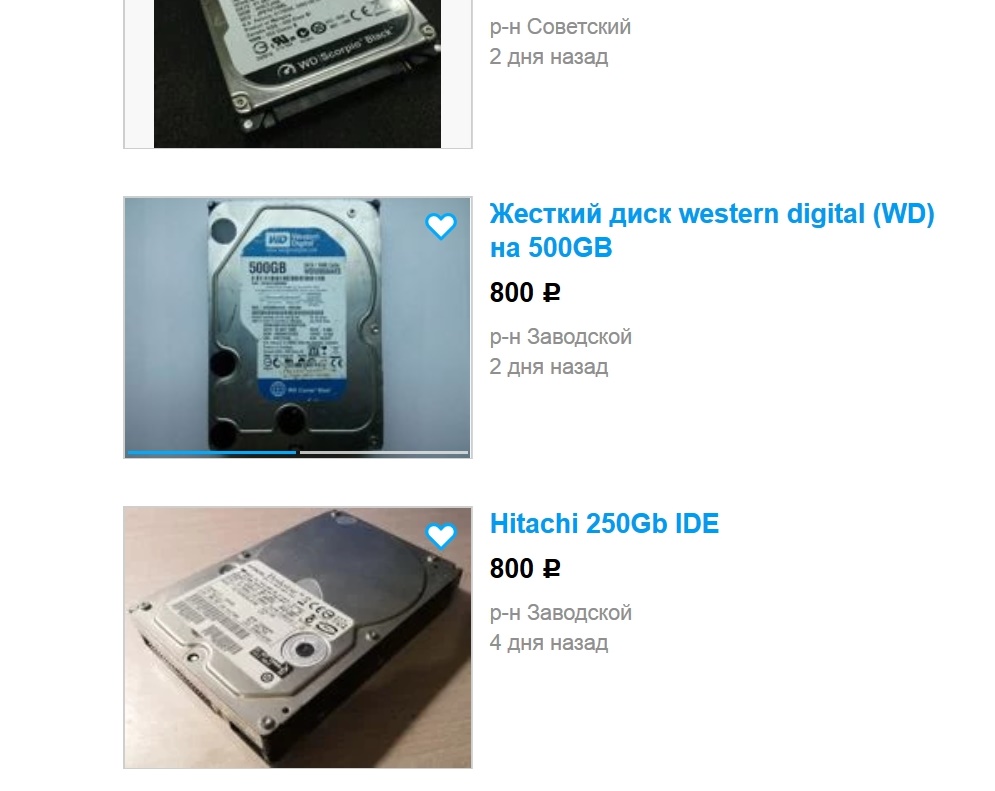Open the Western Digital 500GB listing title
Image resolution: width=995 pixels, height=791 pixels.
point(712,231)
